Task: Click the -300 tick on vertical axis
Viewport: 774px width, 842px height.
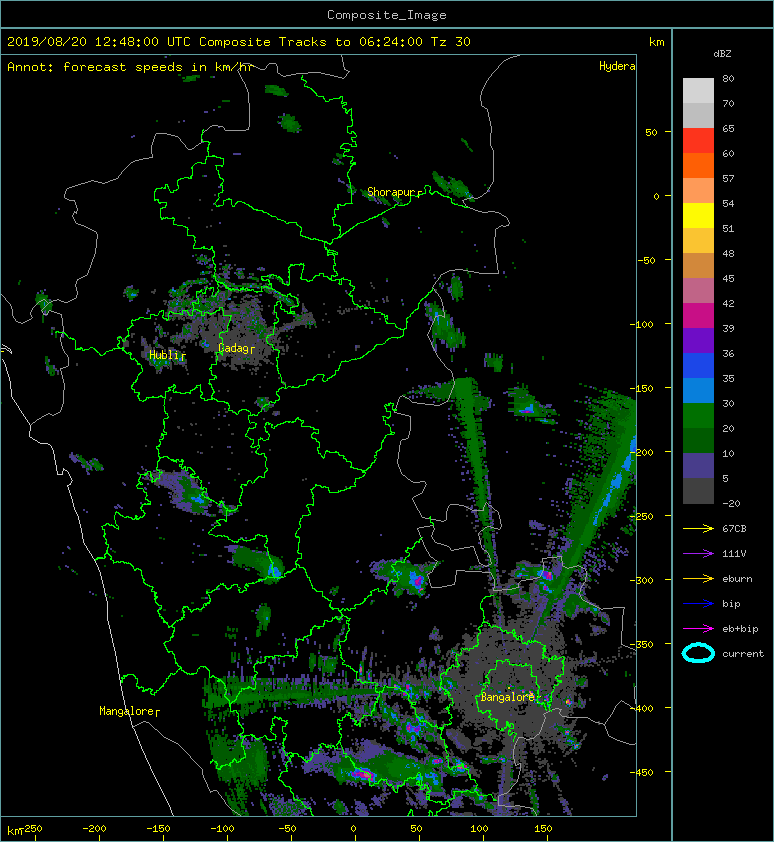Action: 643,580
